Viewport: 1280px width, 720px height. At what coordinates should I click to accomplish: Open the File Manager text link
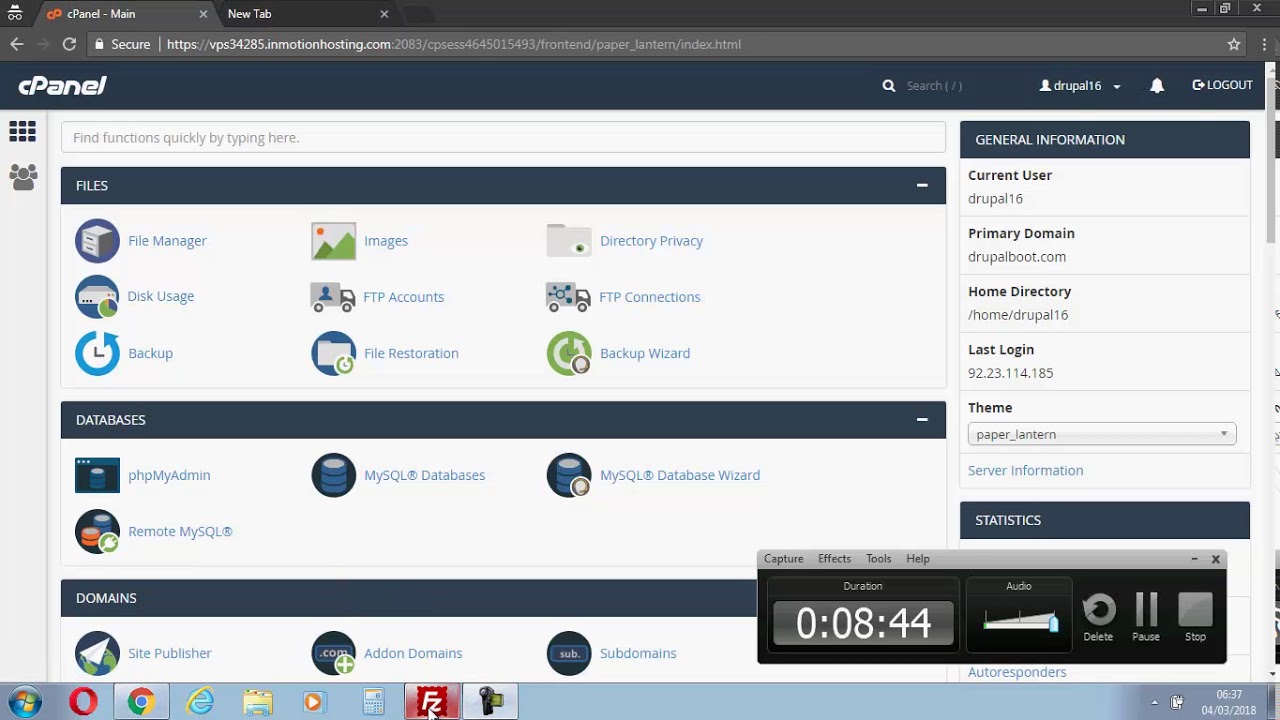point(167,241)
